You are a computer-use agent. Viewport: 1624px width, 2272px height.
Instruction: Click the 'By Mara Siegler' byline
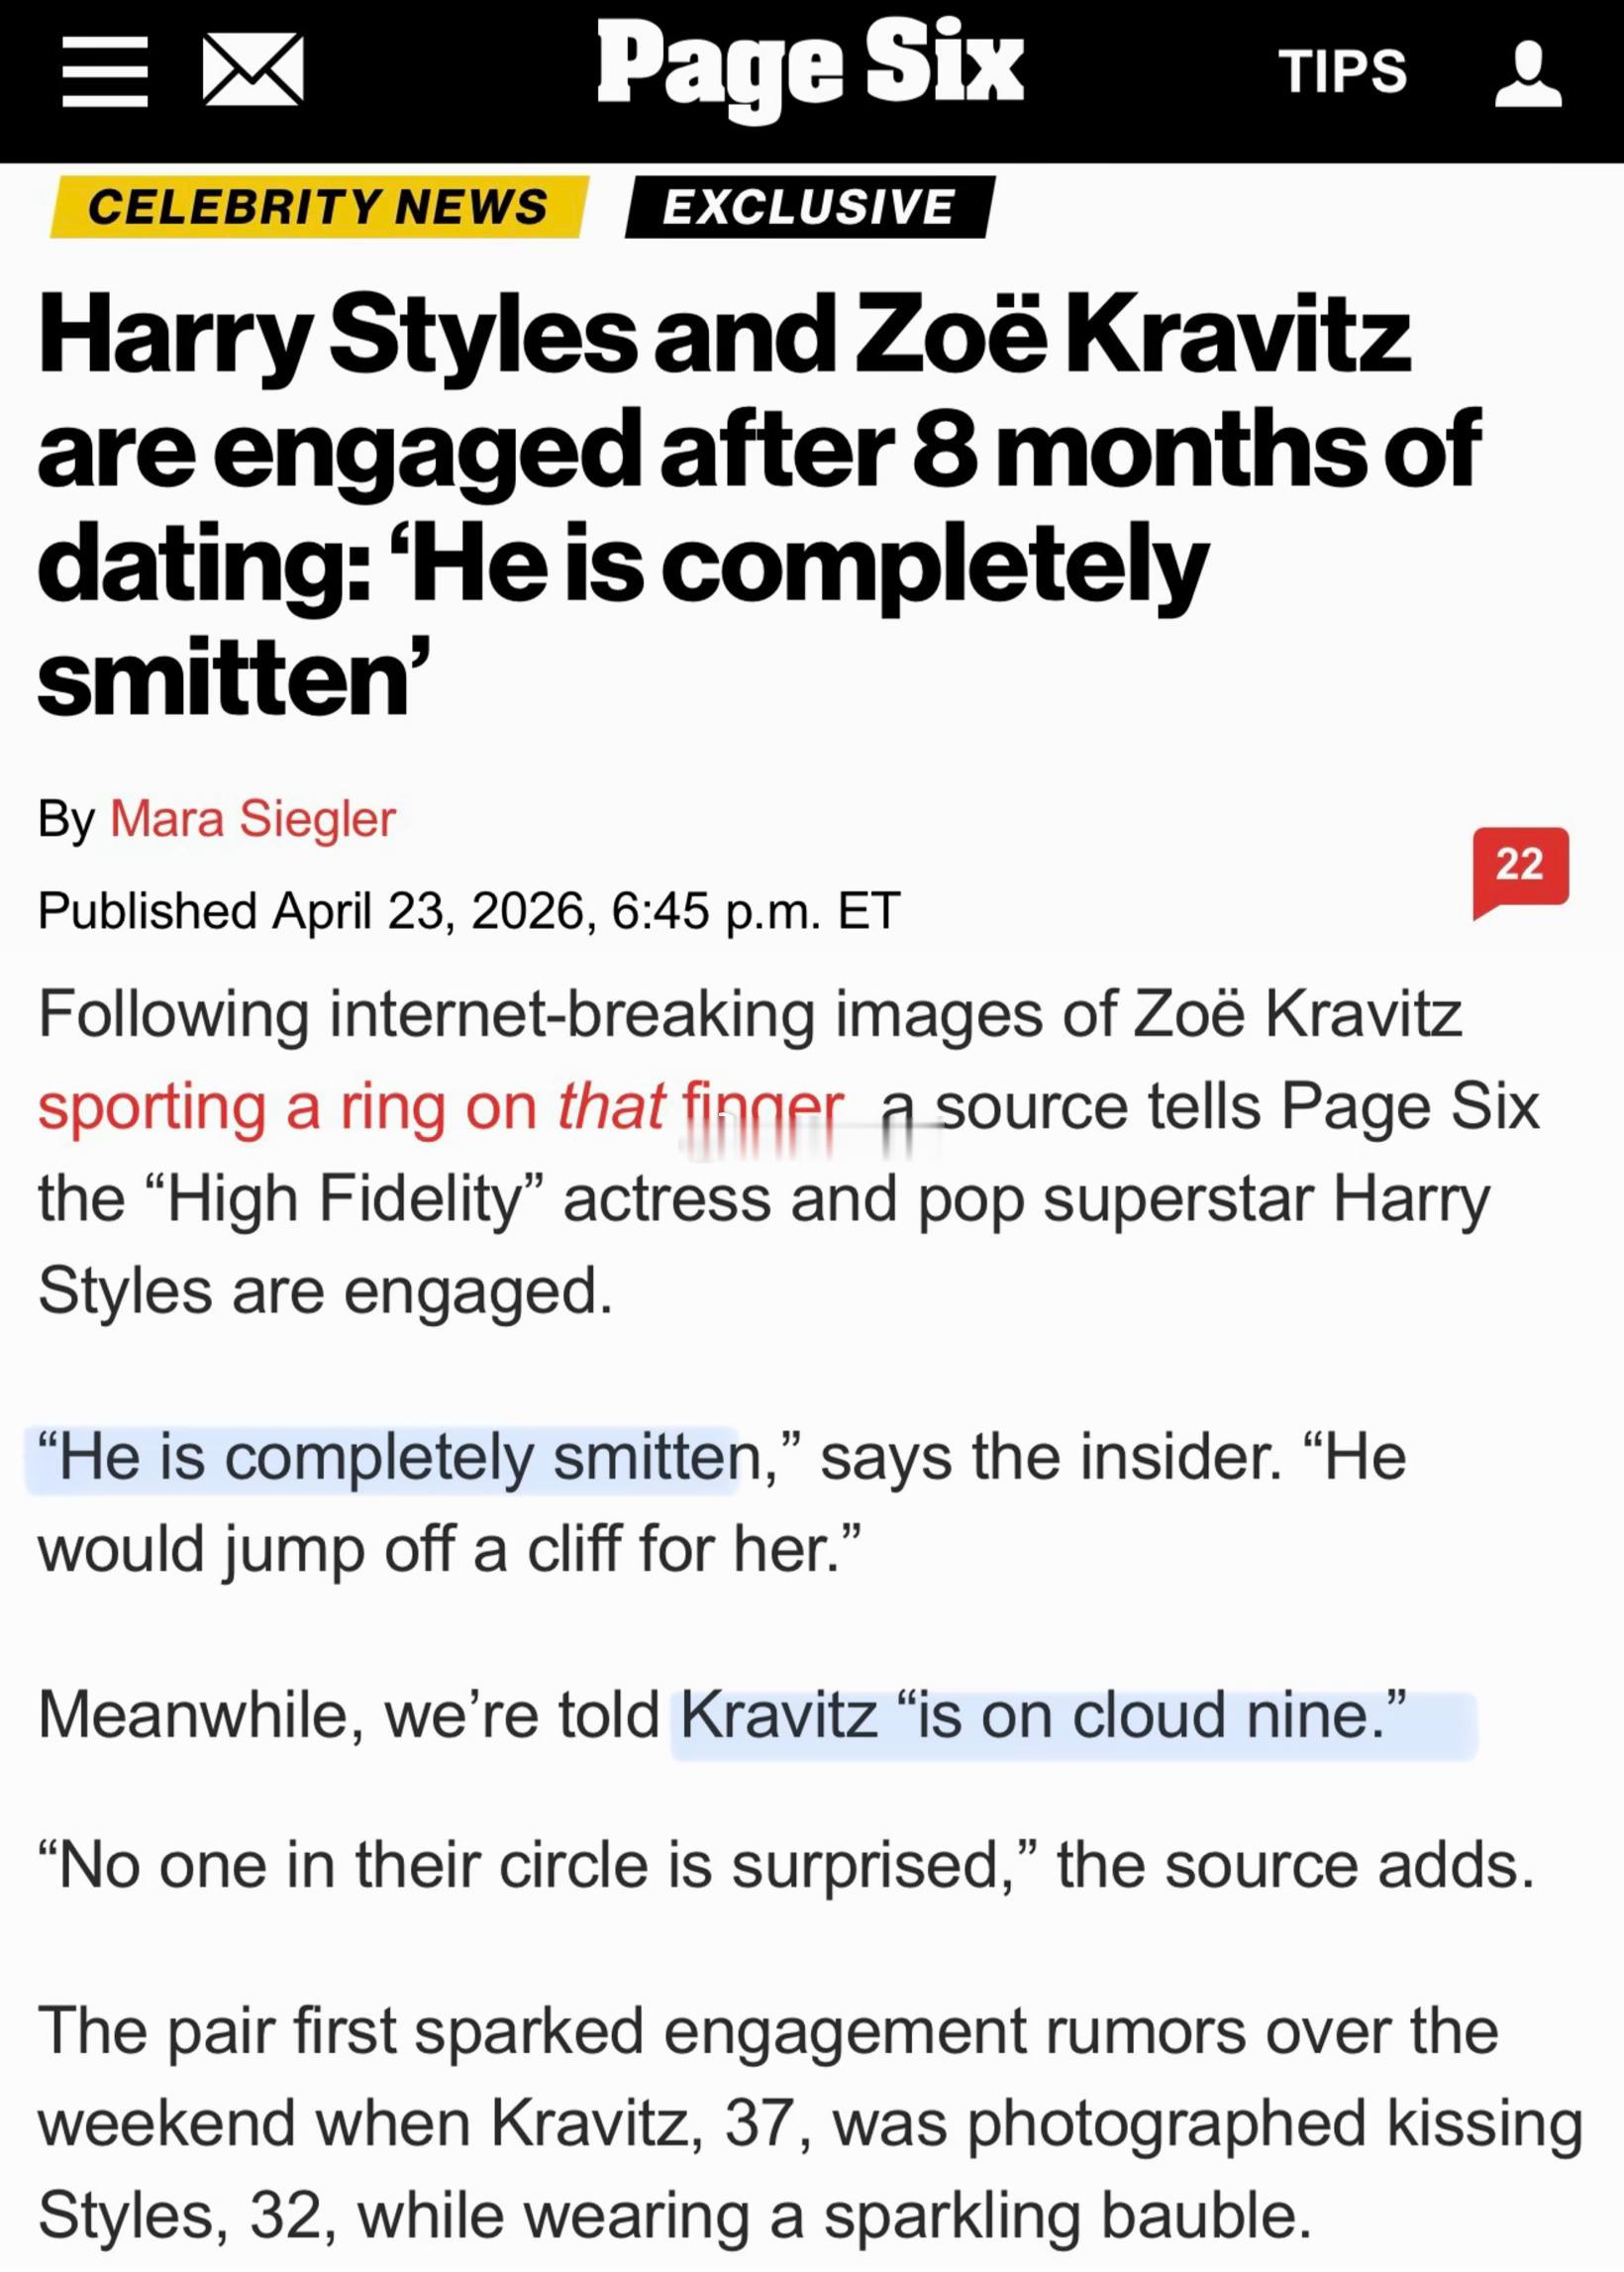coord(220,820)
